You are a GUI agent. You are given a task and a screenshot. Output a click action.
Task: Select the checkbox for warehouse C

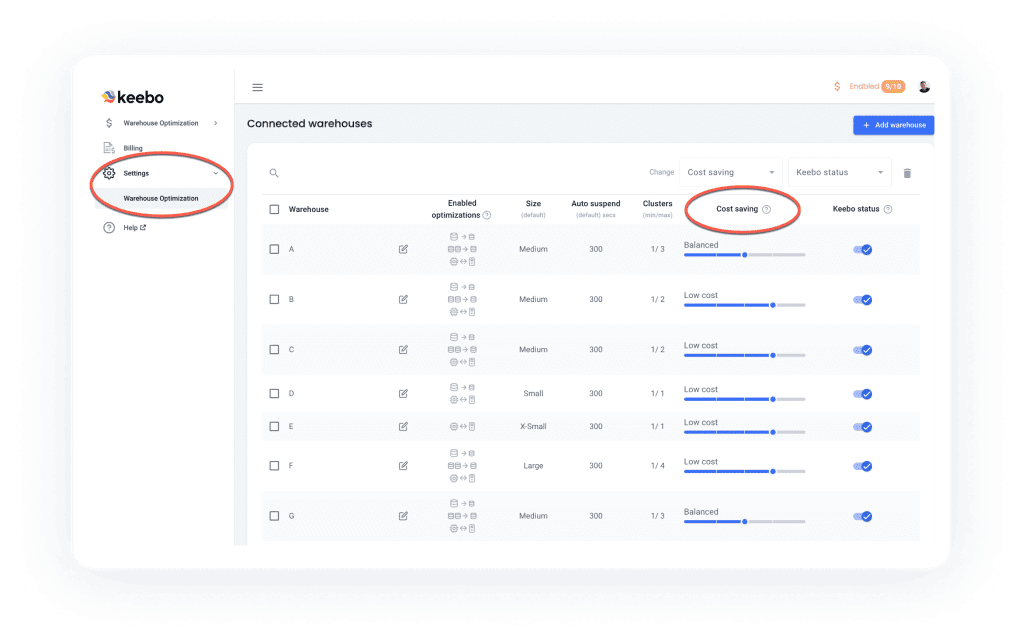click(x=275, y=349)
